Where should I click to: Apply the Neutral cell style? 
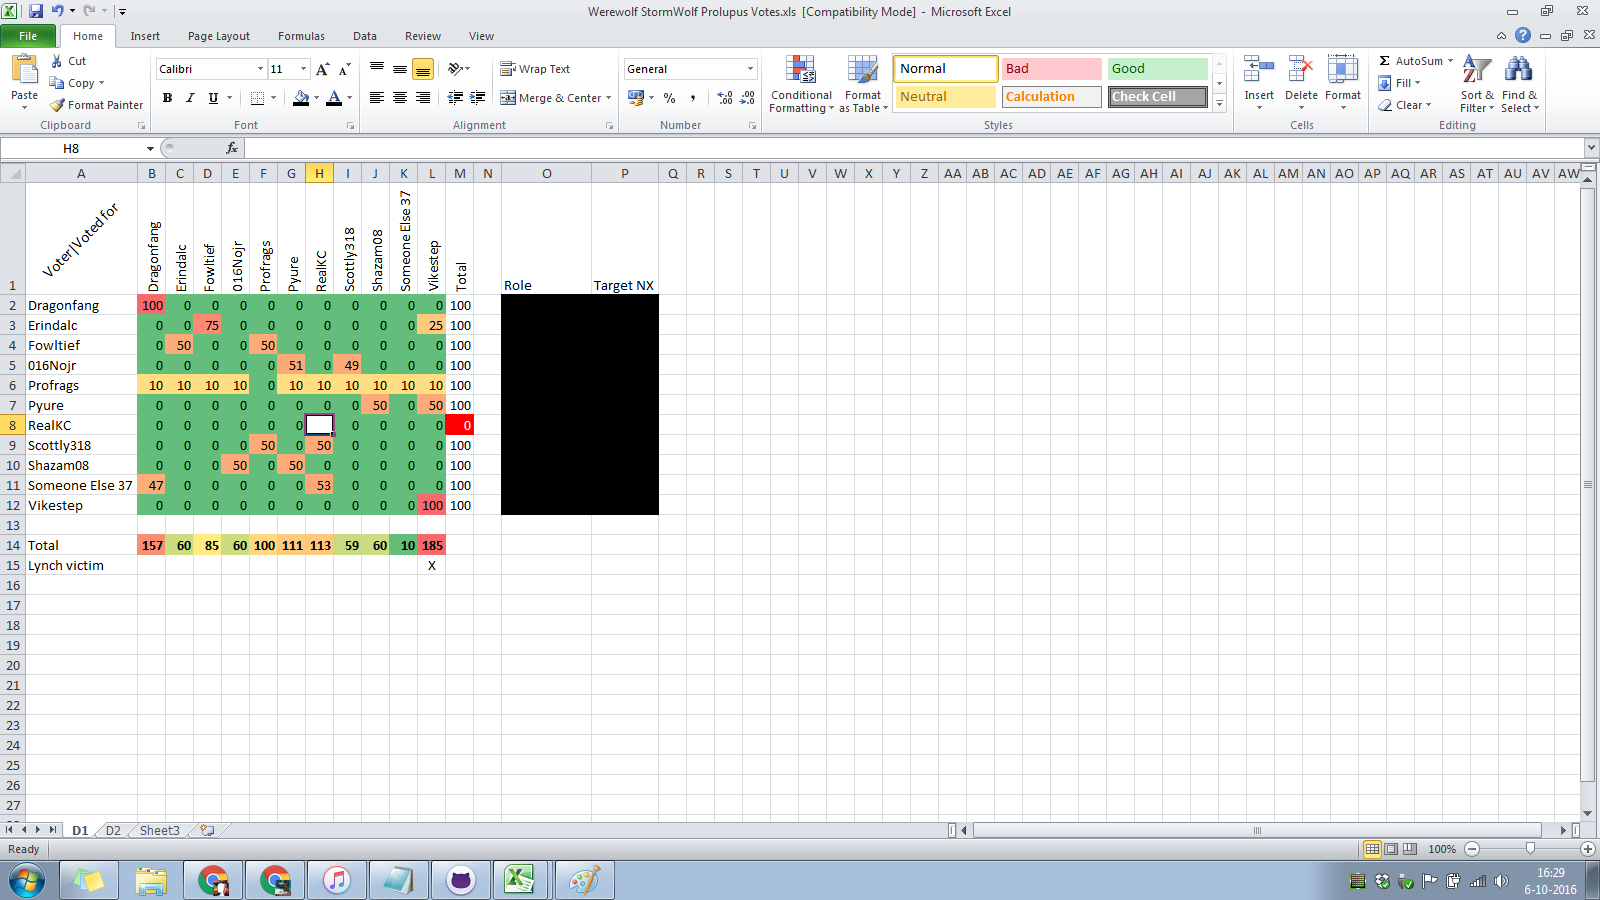[945, 97]
